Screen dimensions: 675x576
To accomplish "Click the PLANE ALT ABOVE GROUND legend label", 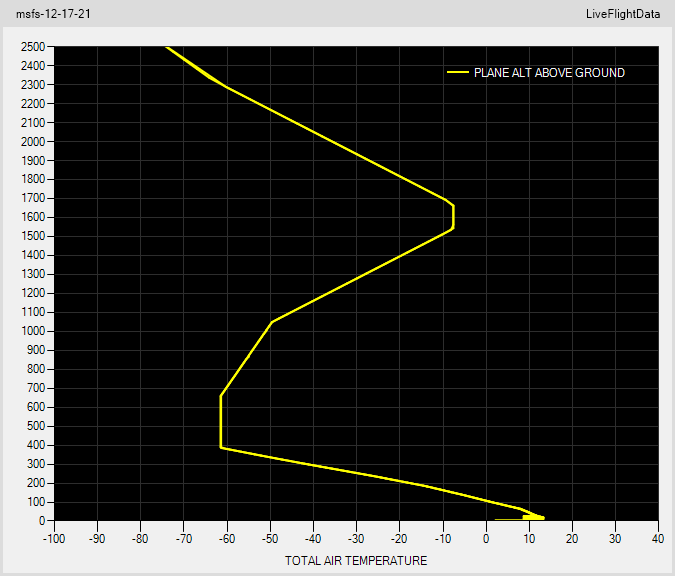I will pyautogui.click(x=549, y=73).
